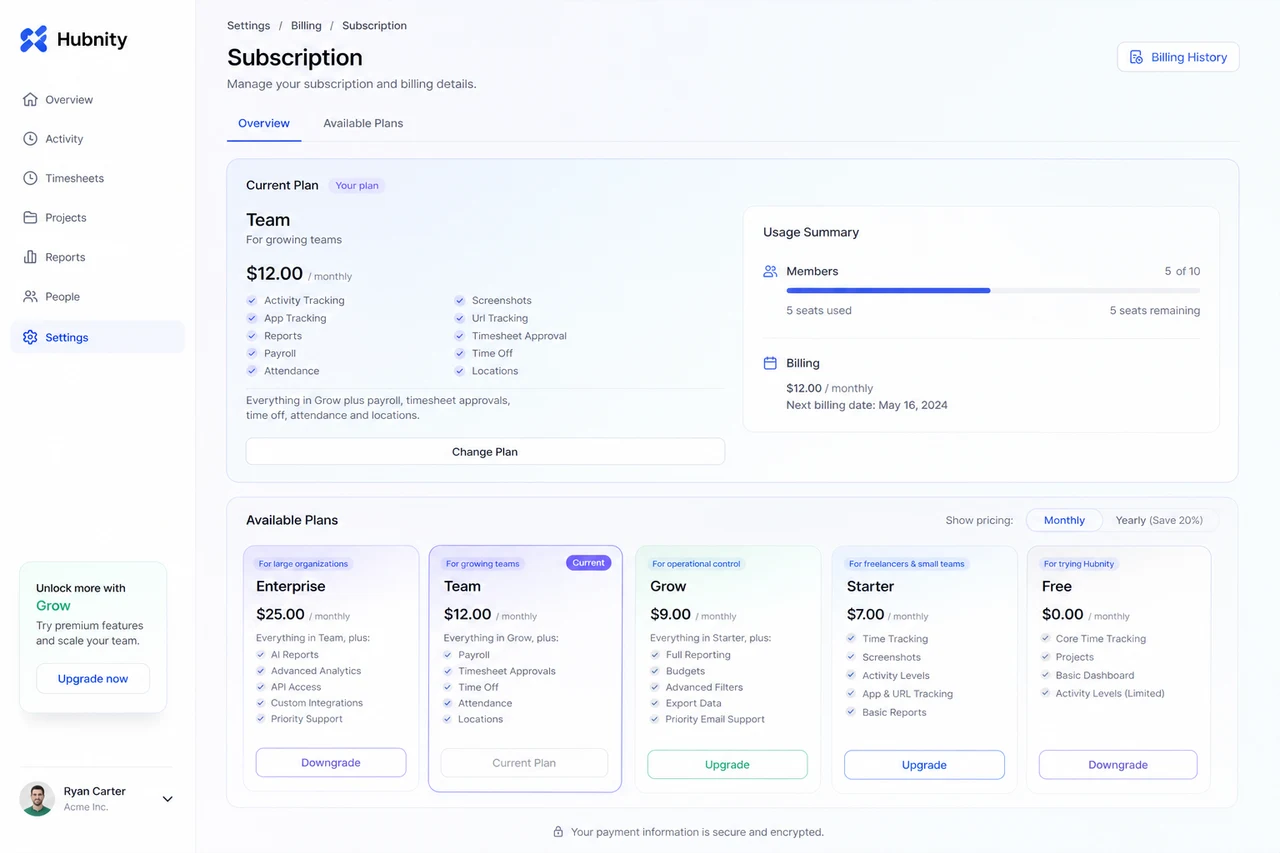
Task: Click the disabled Current Plan button
Action: (x=524, y=763)
